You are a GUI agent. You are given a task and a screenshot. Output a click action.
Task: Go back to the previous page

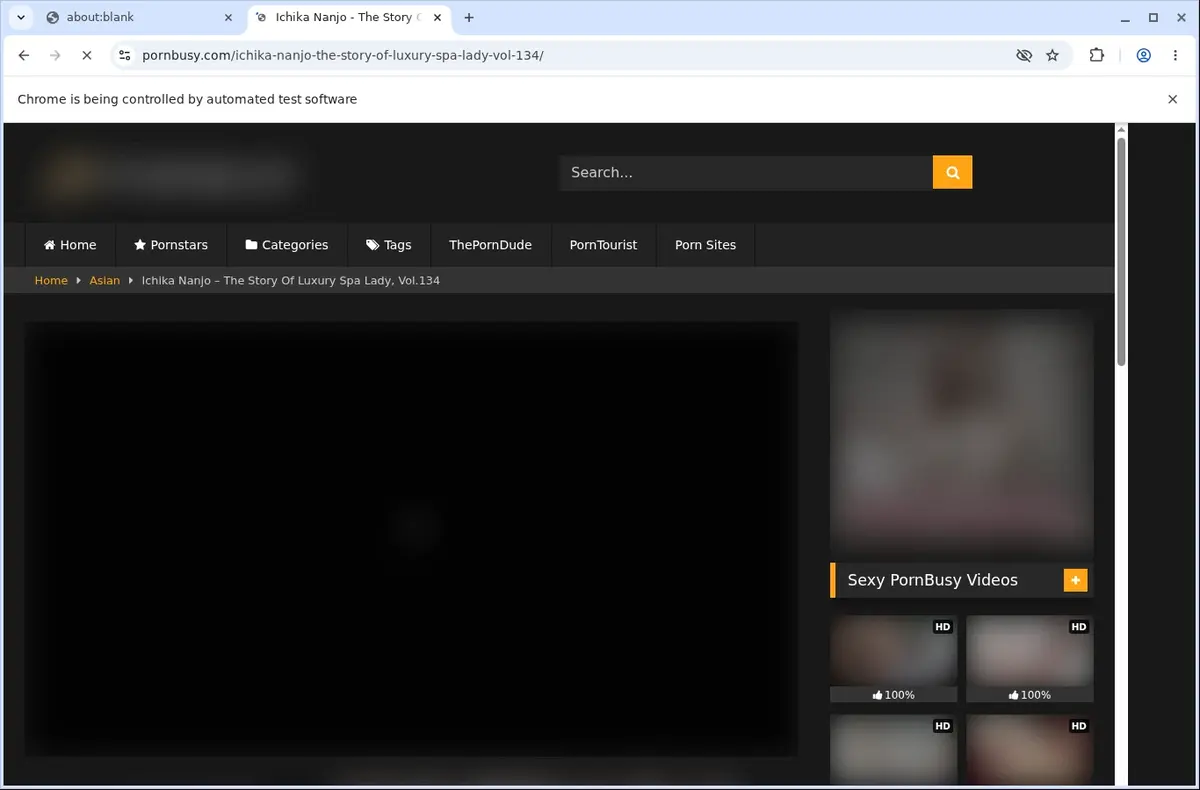(x=24, y=56)
